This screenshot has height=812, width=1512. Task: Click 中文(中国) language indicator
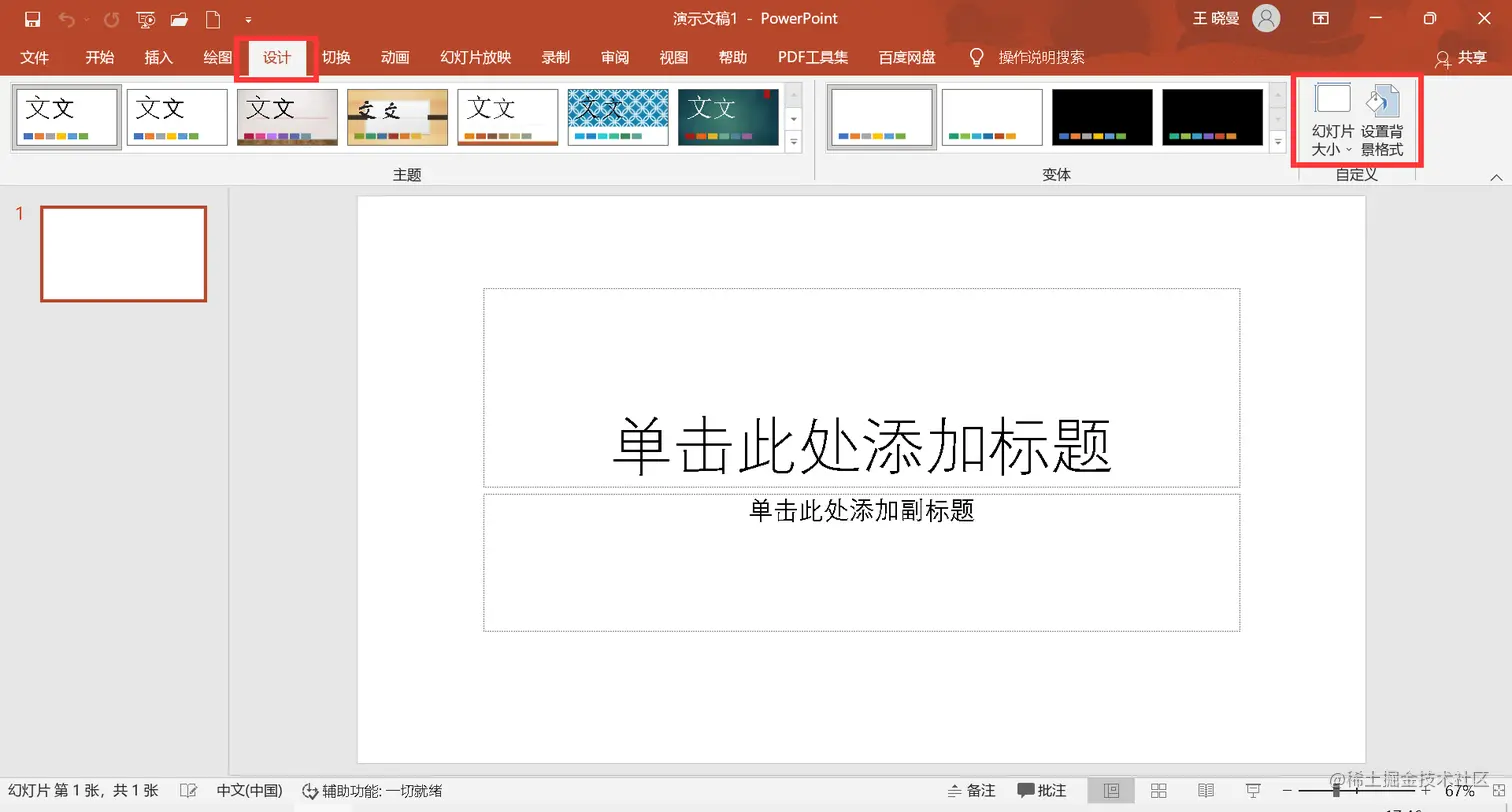tap(250, 790)
